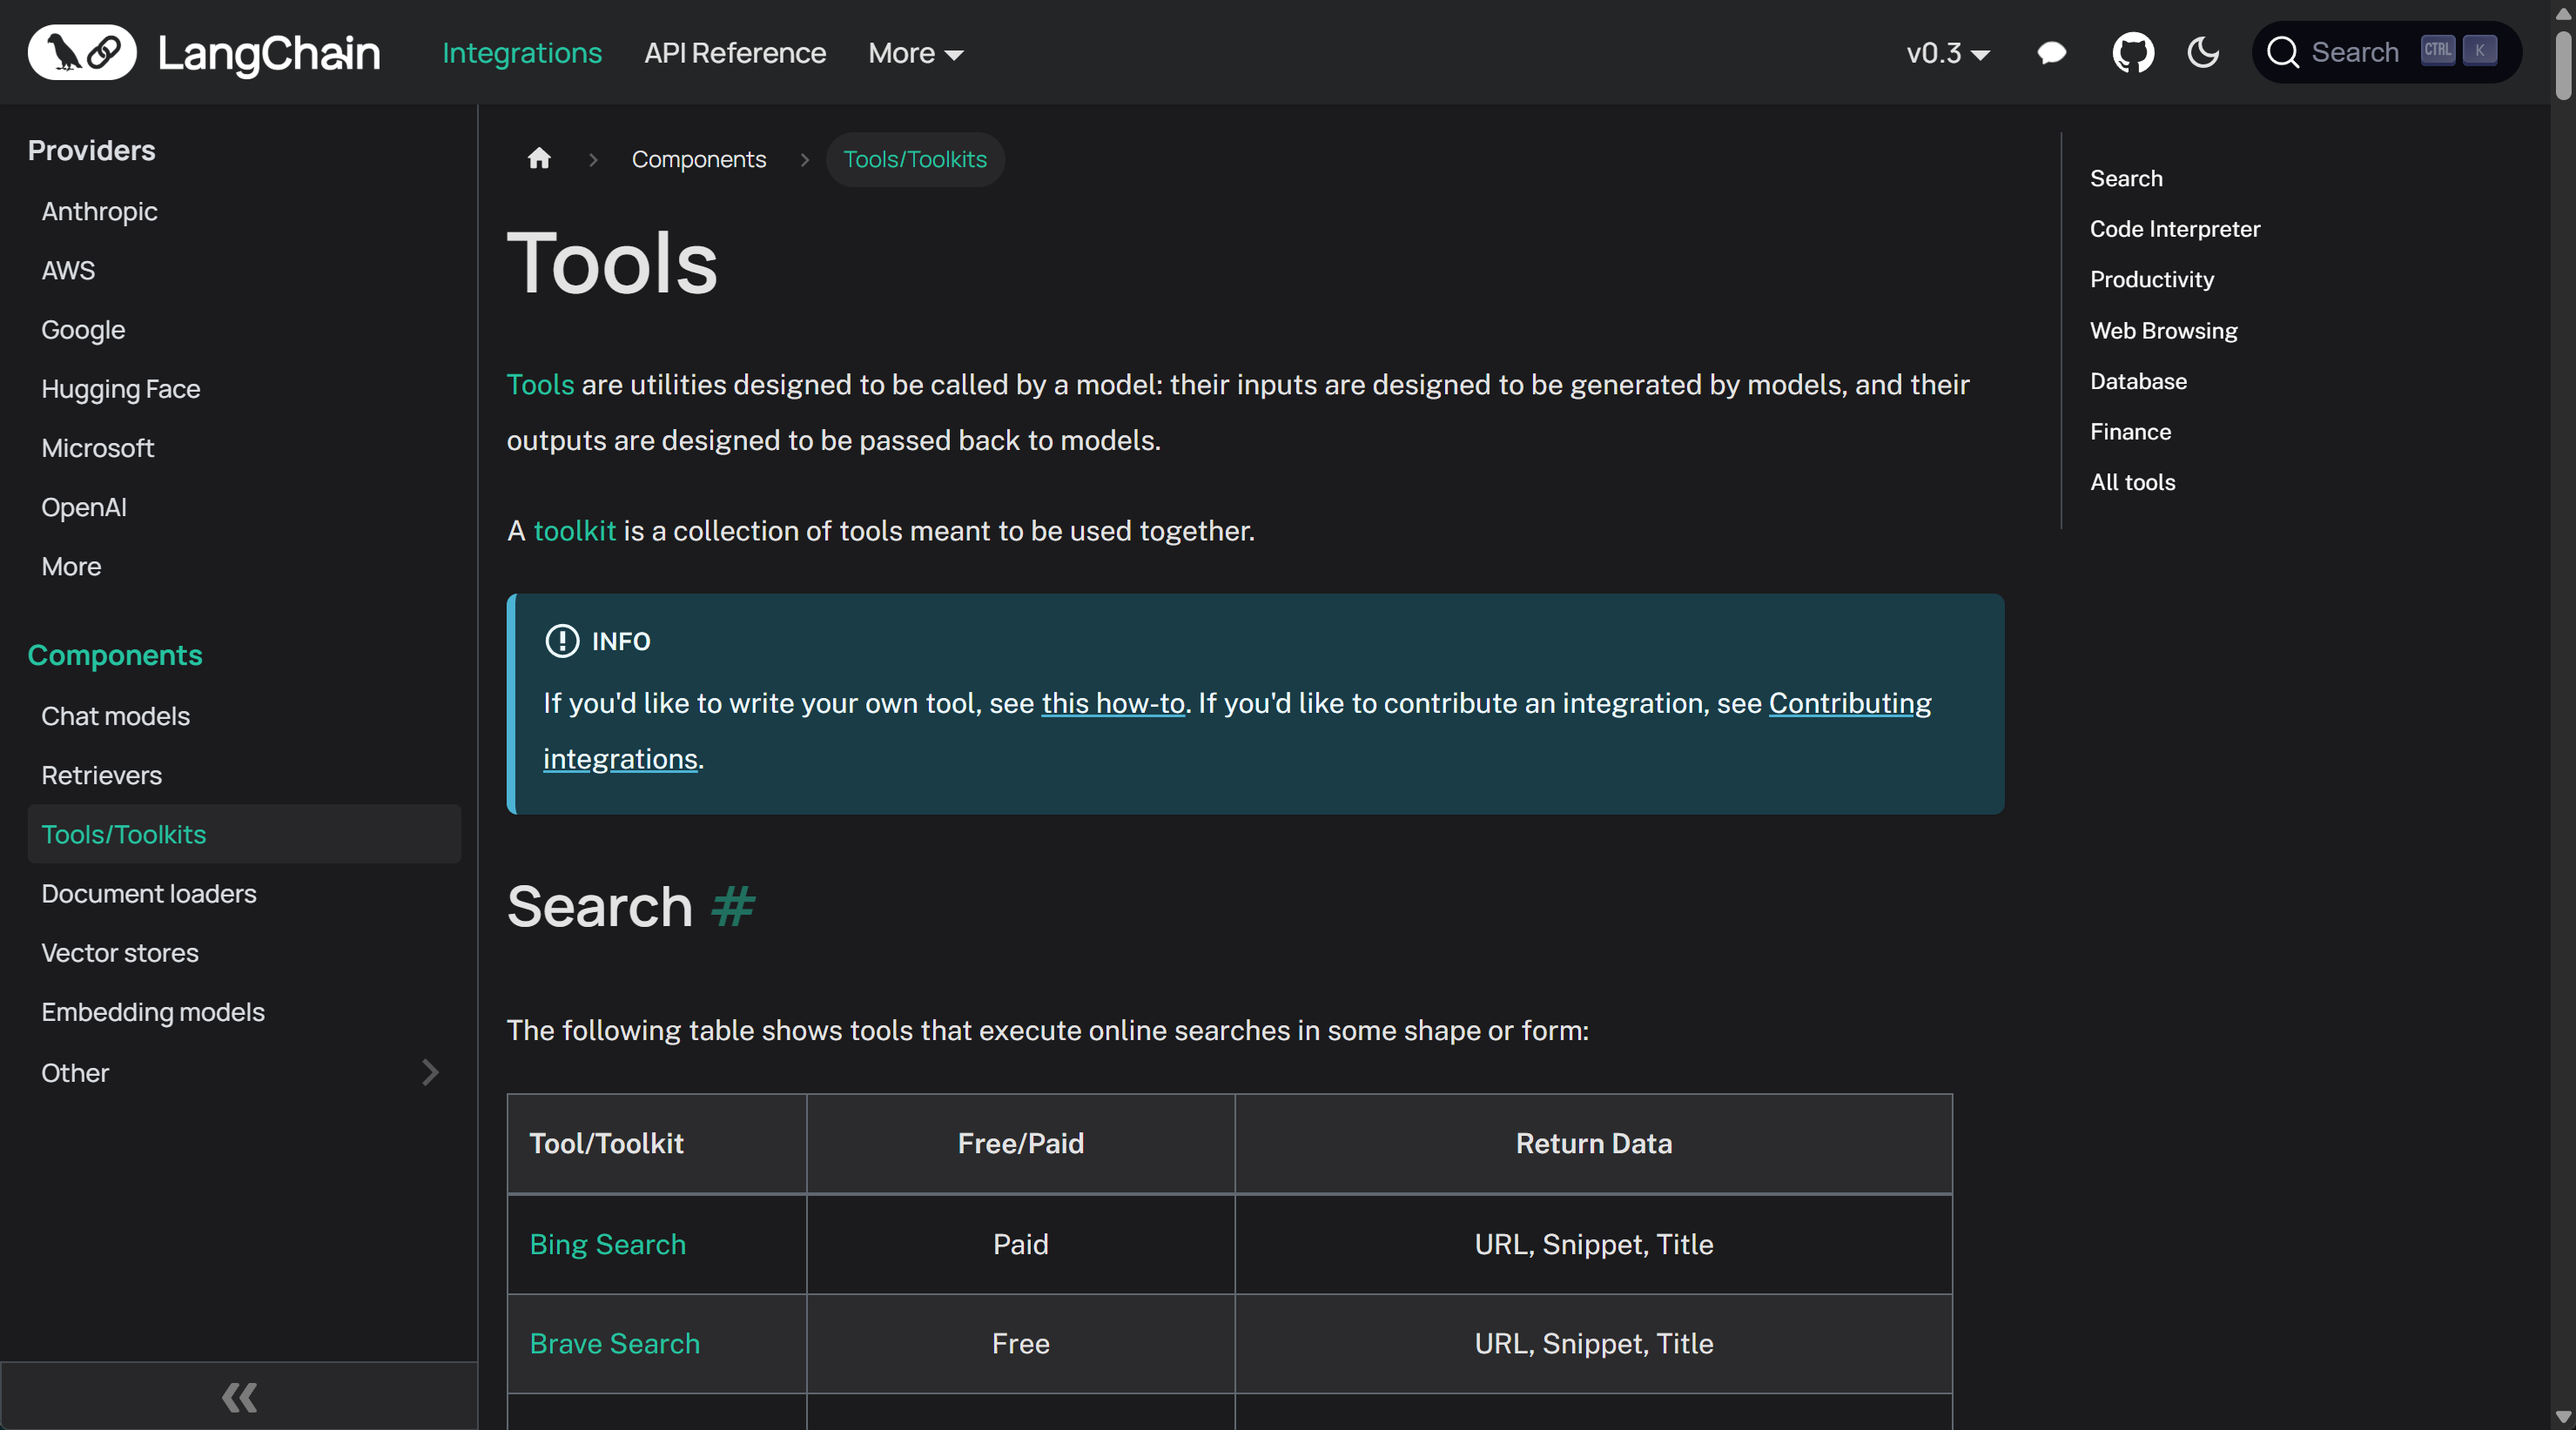Image resolution: width=2576 pixels, height=1430 pixels.
Task: Open Vector stores in sidebar
Action: 120,952
